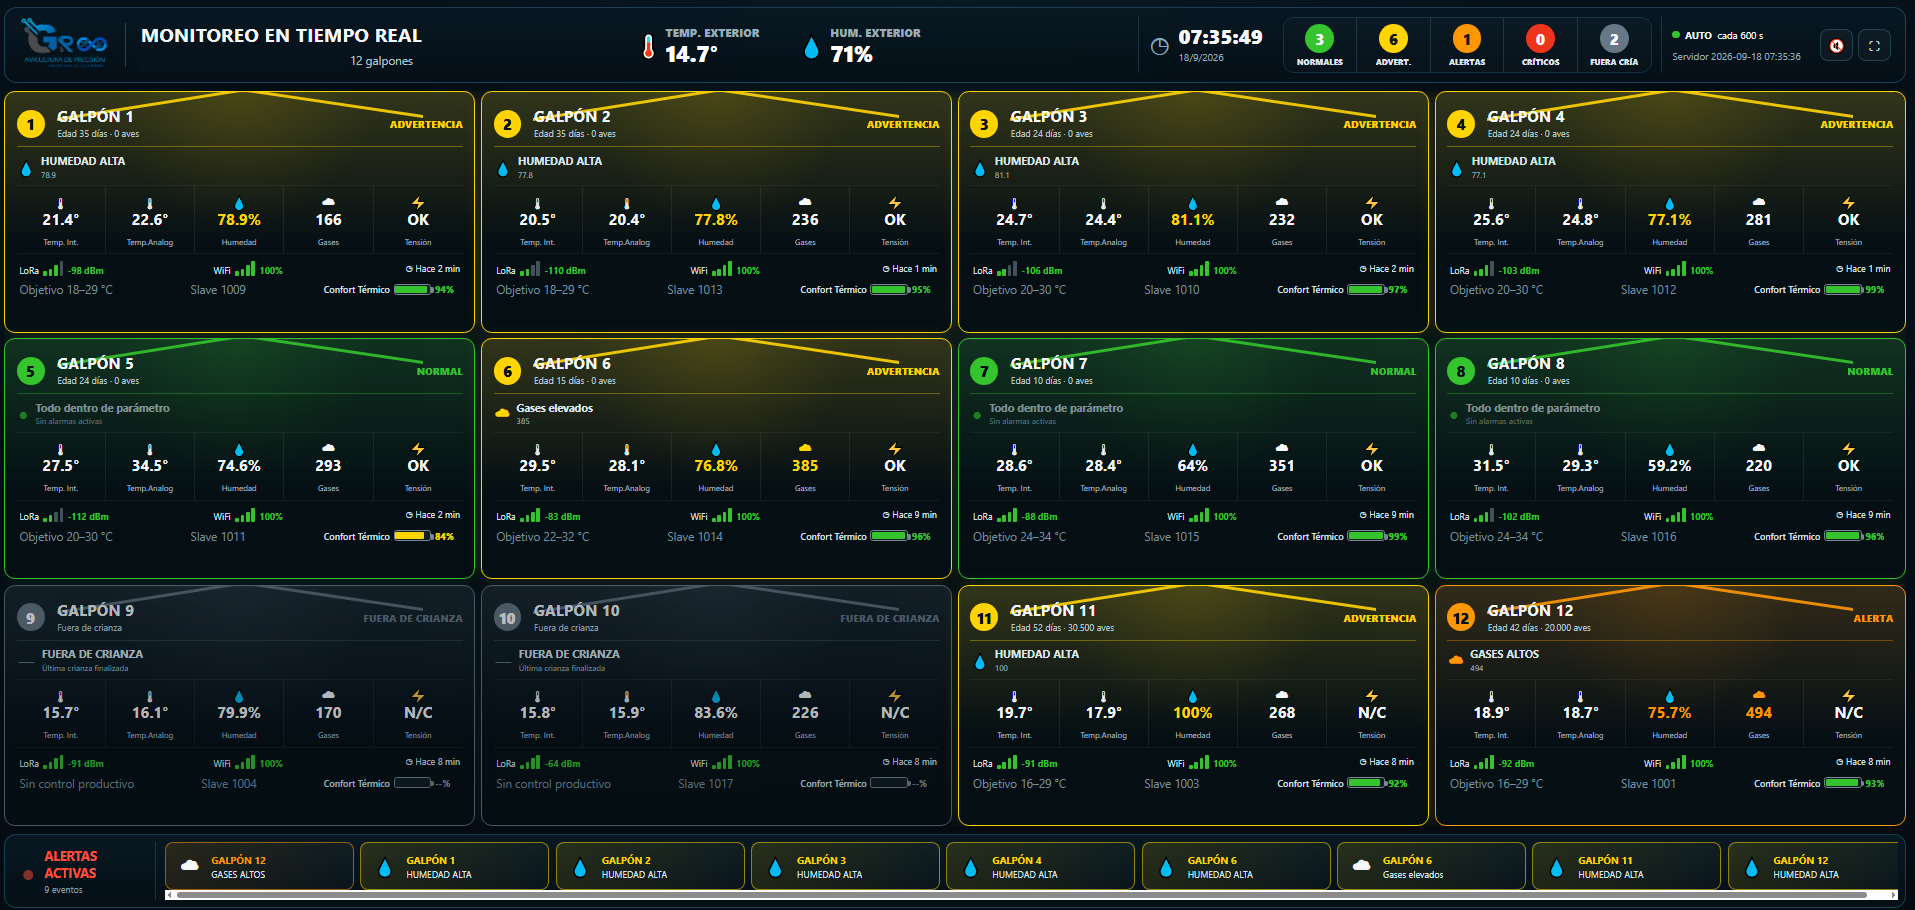Open the Galpón 1 Humedad Alta alert chip
The width and height of the screenshot is (1915, 910).
tap(454, 866)
